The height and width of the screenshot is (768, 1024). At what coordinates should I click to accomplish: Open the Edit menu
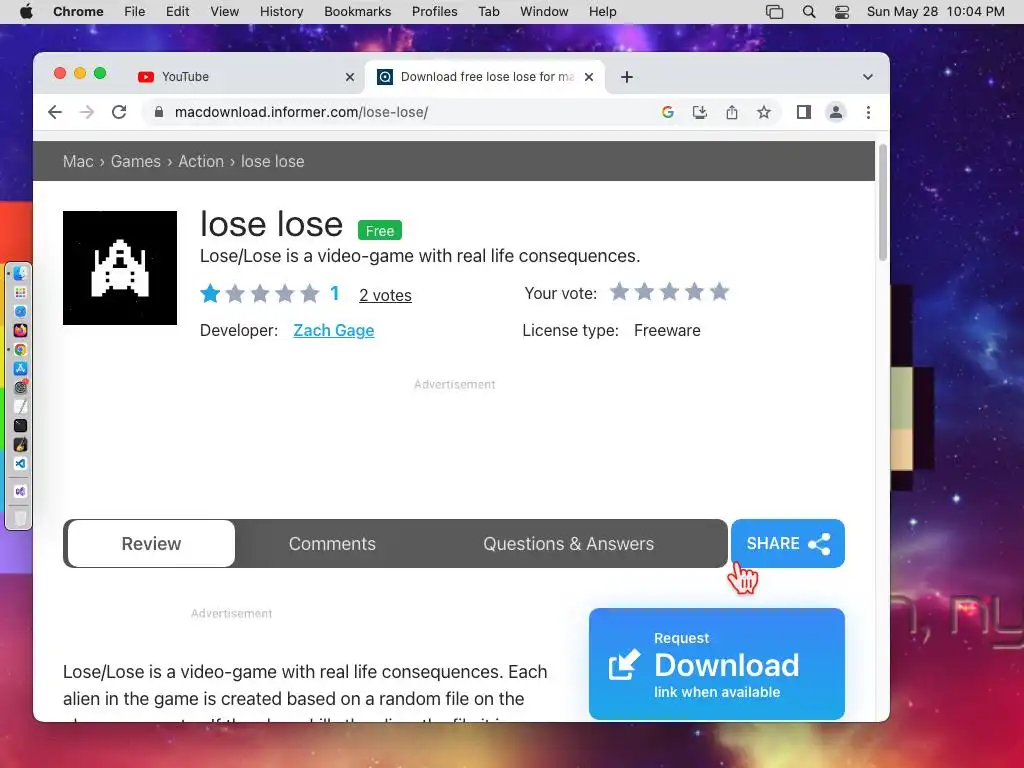coord(178,12)
